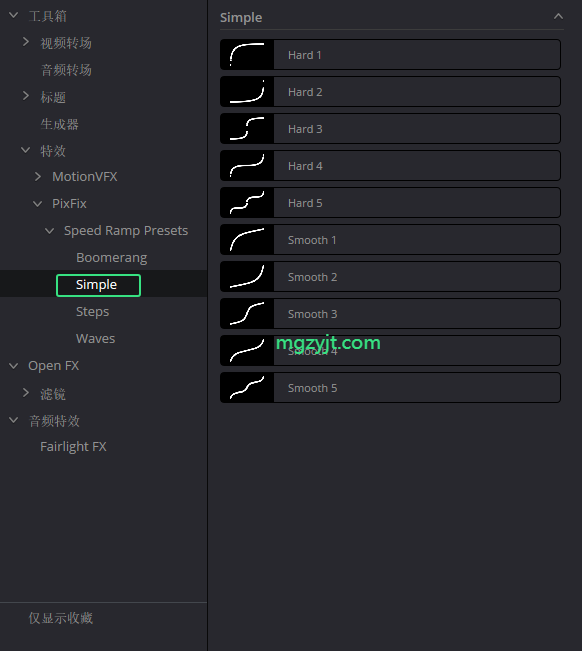The height and width of the screenshot is (651, 582).
Task: Collapse the Simple section with top chevron
Action: pyautogui.click(x=558, y=17)
